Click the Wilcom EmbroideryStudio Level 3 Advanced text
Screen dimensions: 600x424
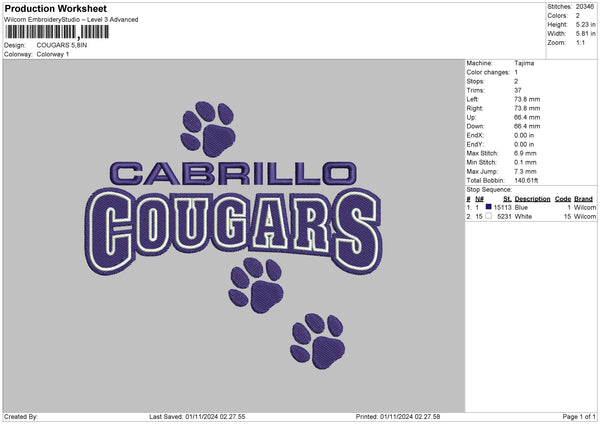click(x=71, y=20)
